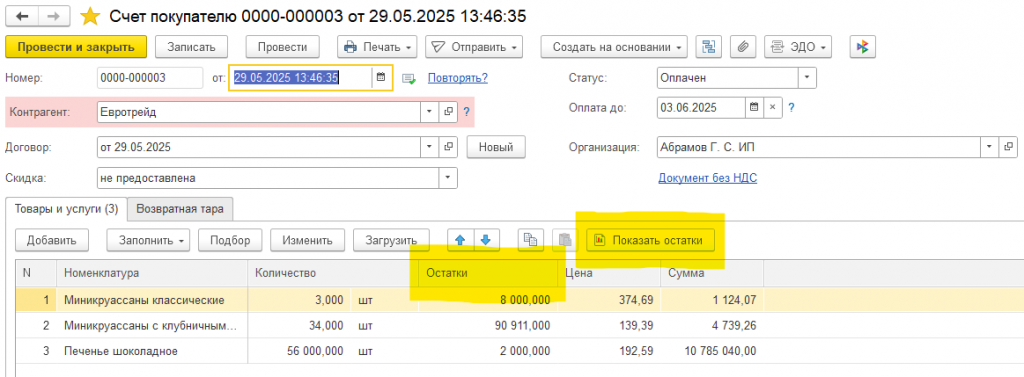1024x377 pixels.
Task: Copy rows with the copy icon
Action: 531,240
